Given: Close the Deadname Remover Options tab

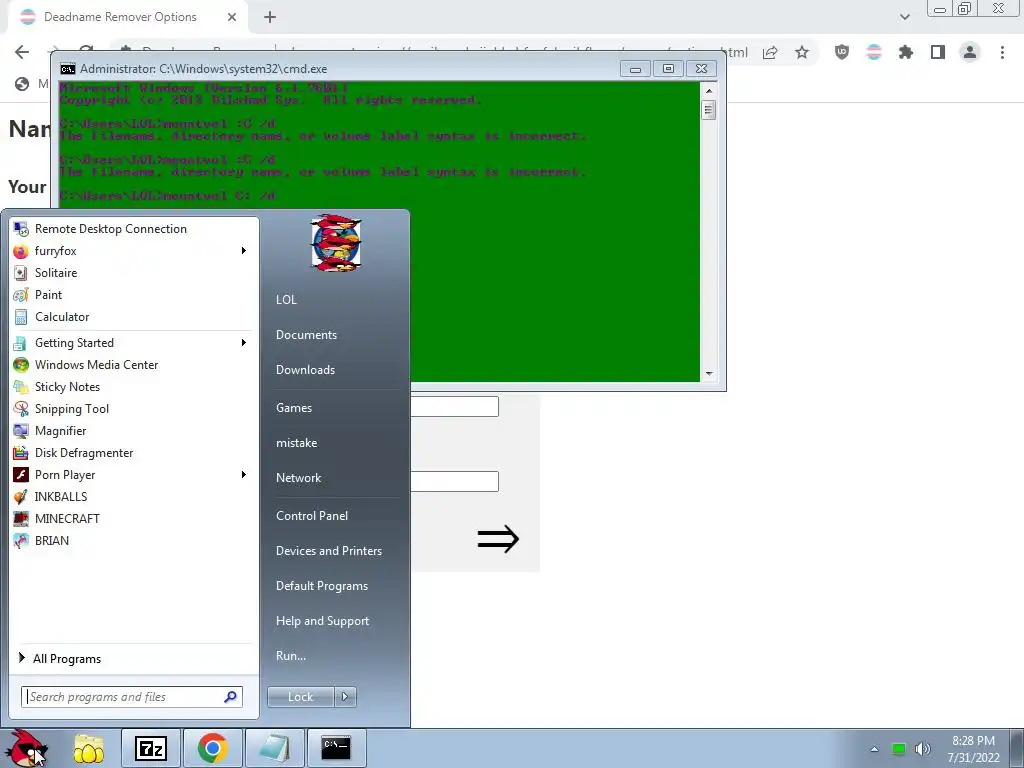Looking at the screenshot, I should click(232, 17).
